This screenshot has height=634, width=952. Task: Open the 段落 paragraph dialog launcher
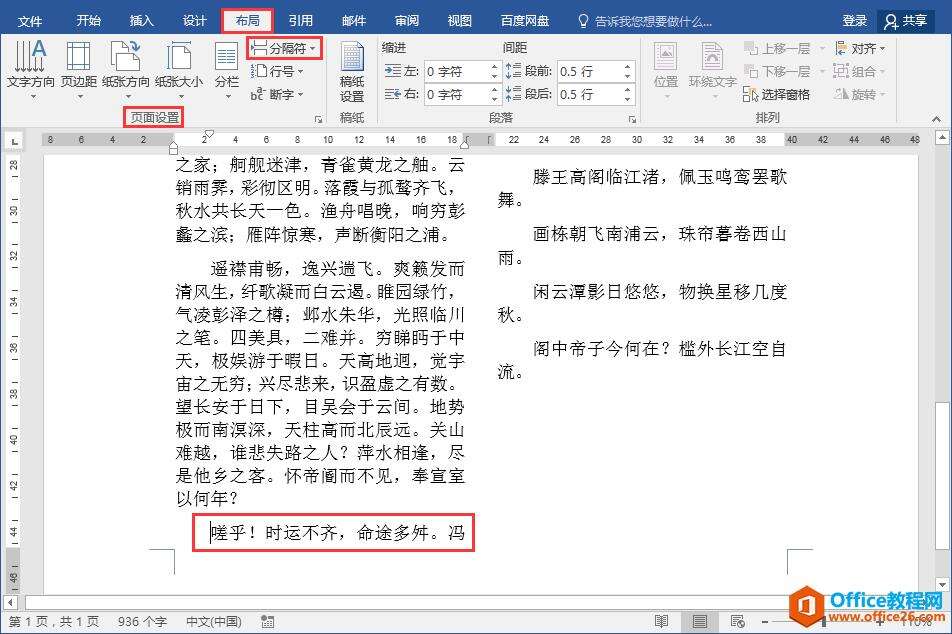[632, 120]
